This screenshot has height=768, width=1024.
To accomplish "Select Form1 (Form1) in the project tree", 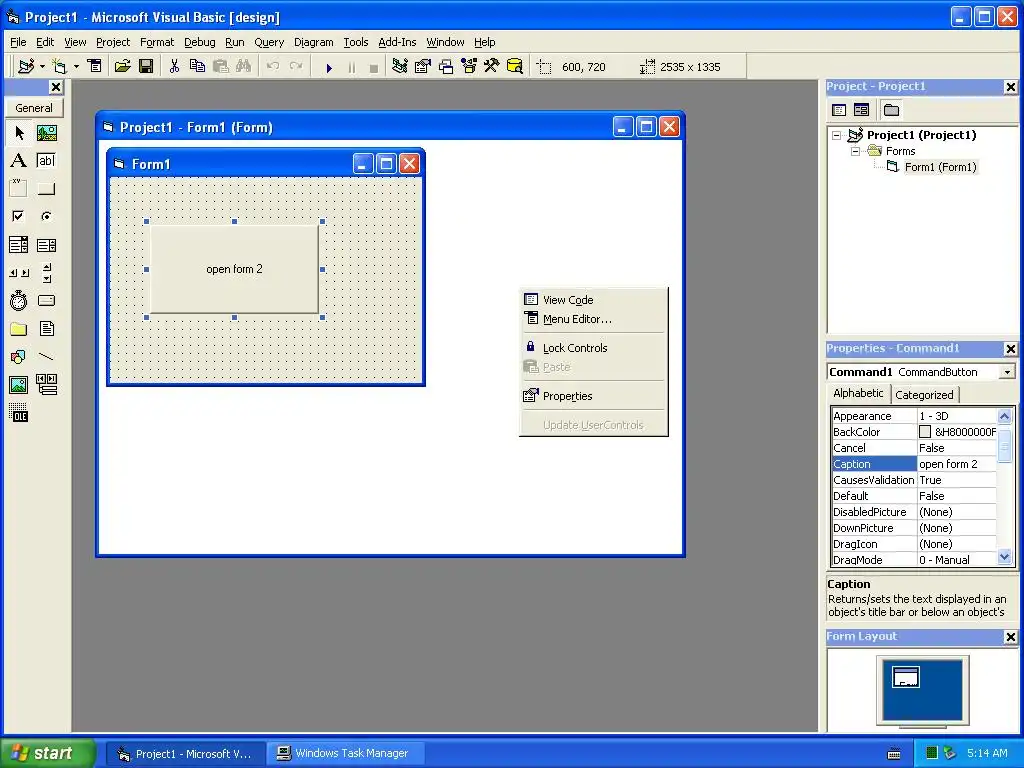I will pos(940,167).
